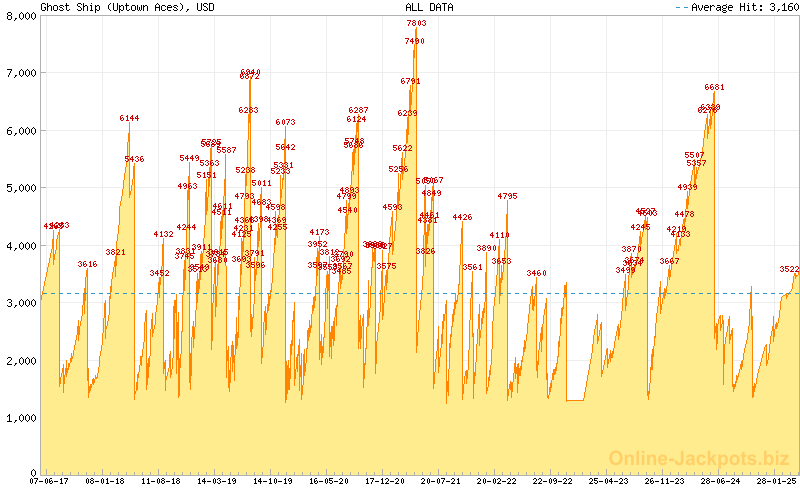
Task: Click the 7490 data label
Action: 414,41
